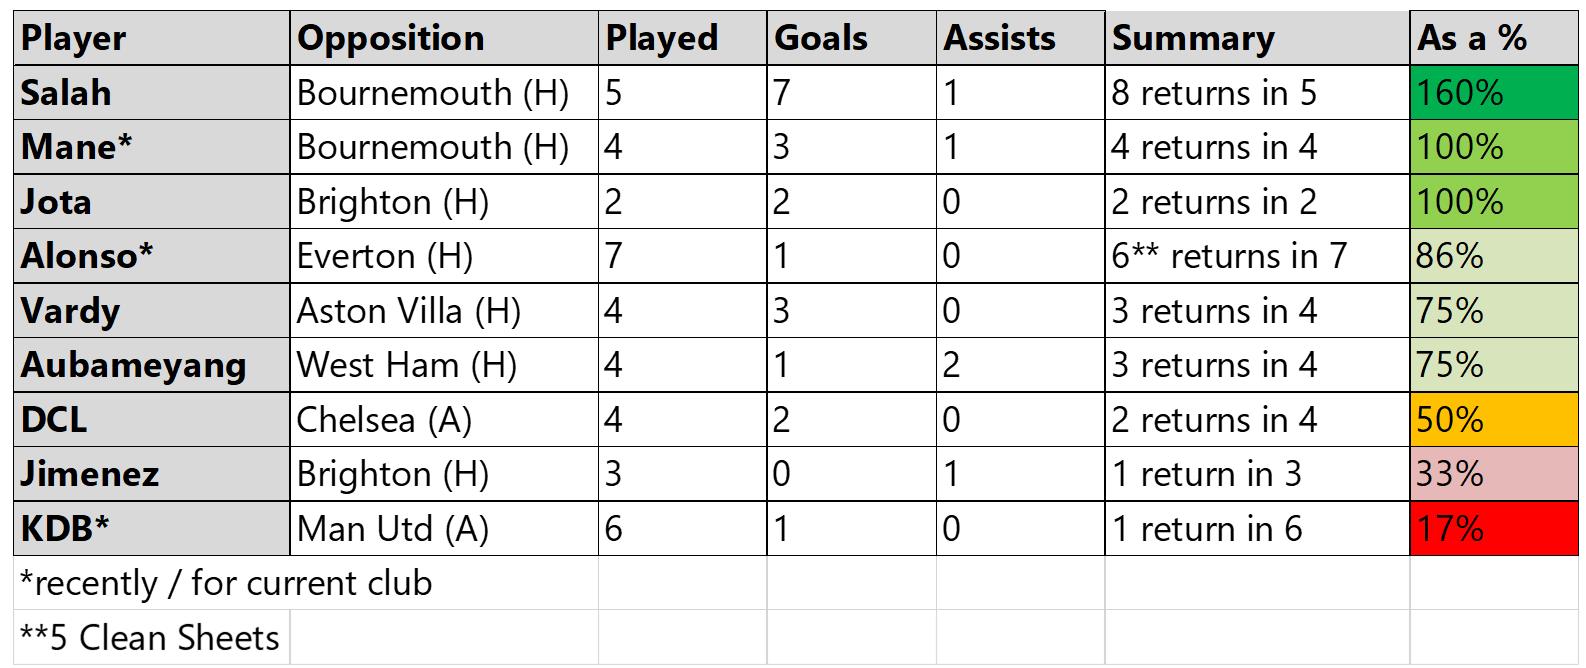Image resolution: width=1586 pixels, height=668 pixels.
Task: Select the Goals column header
Action: pos(852,39)
